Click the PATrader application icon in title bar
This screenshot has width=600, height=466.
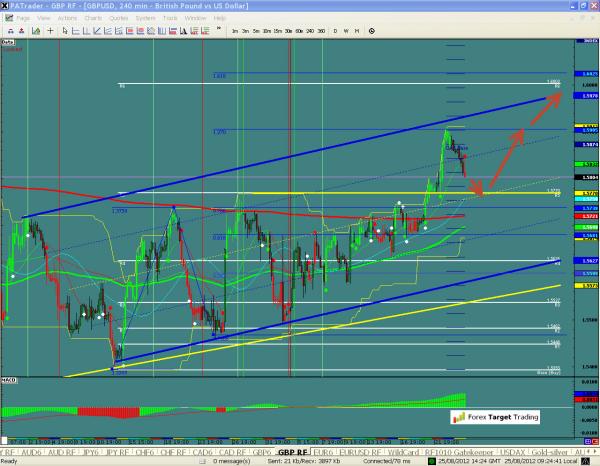[x=7, y=5]
